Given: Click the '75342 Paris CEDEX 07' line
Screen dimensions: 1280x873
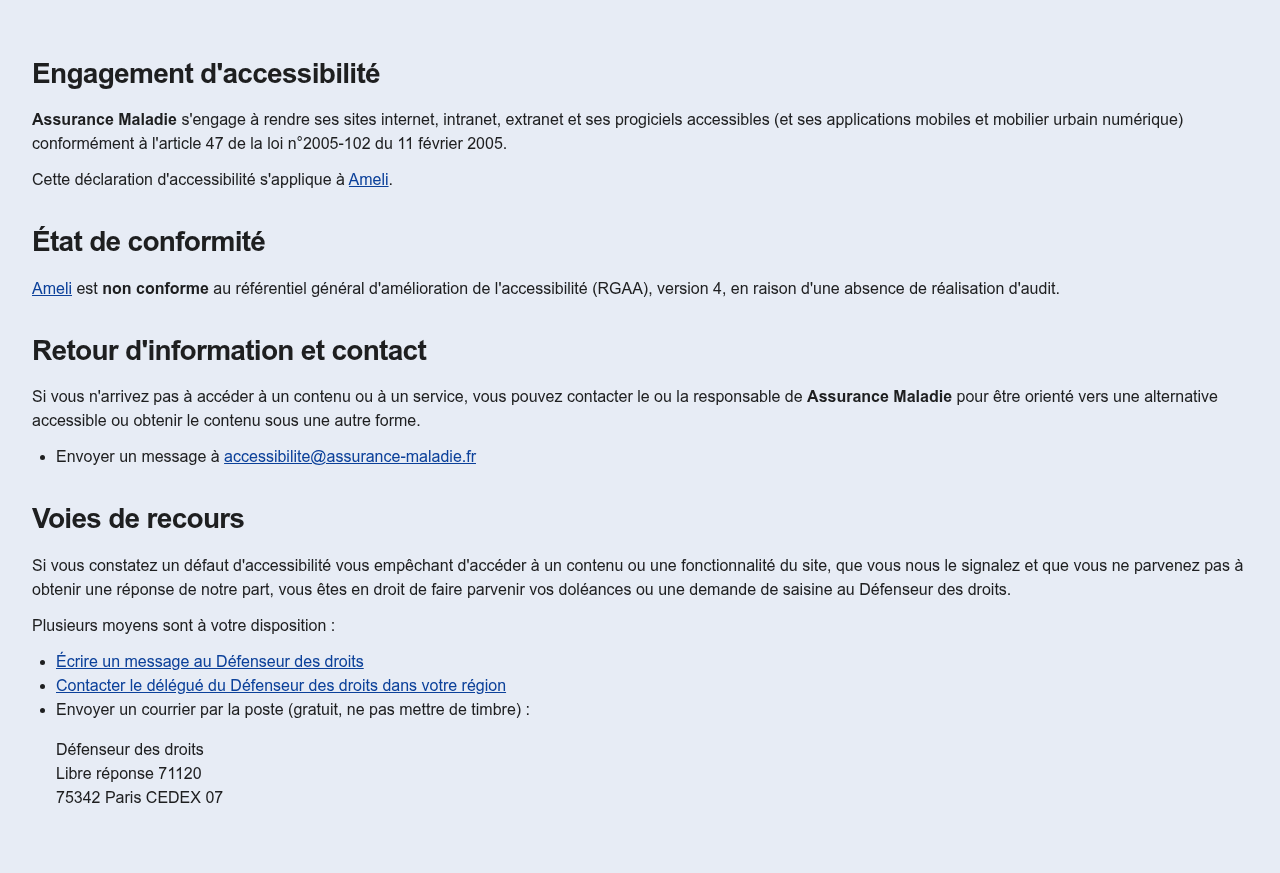Looking at the screenshot, I should pos(139,798).
